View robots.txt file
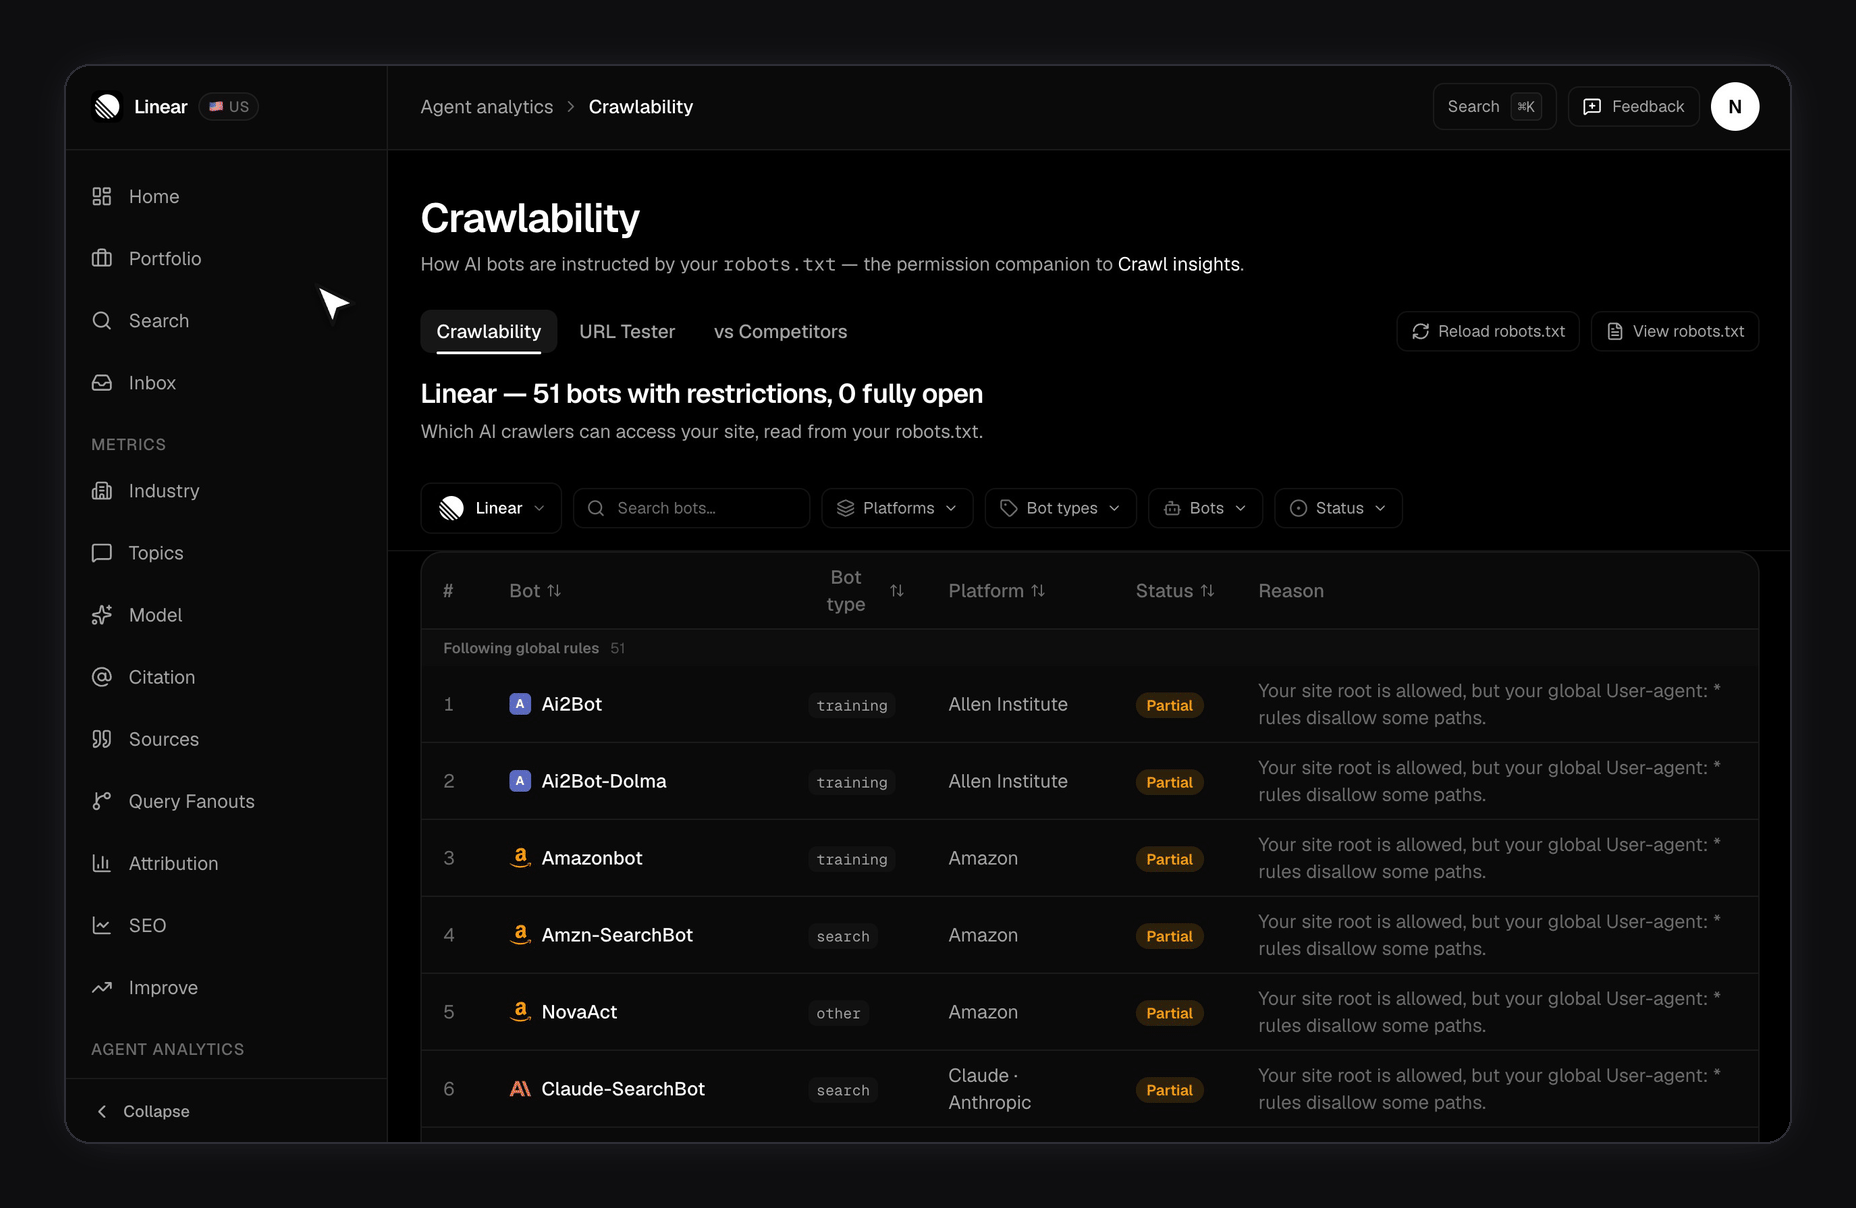The image size is (1856, 1208). [x=1675, y=331]
